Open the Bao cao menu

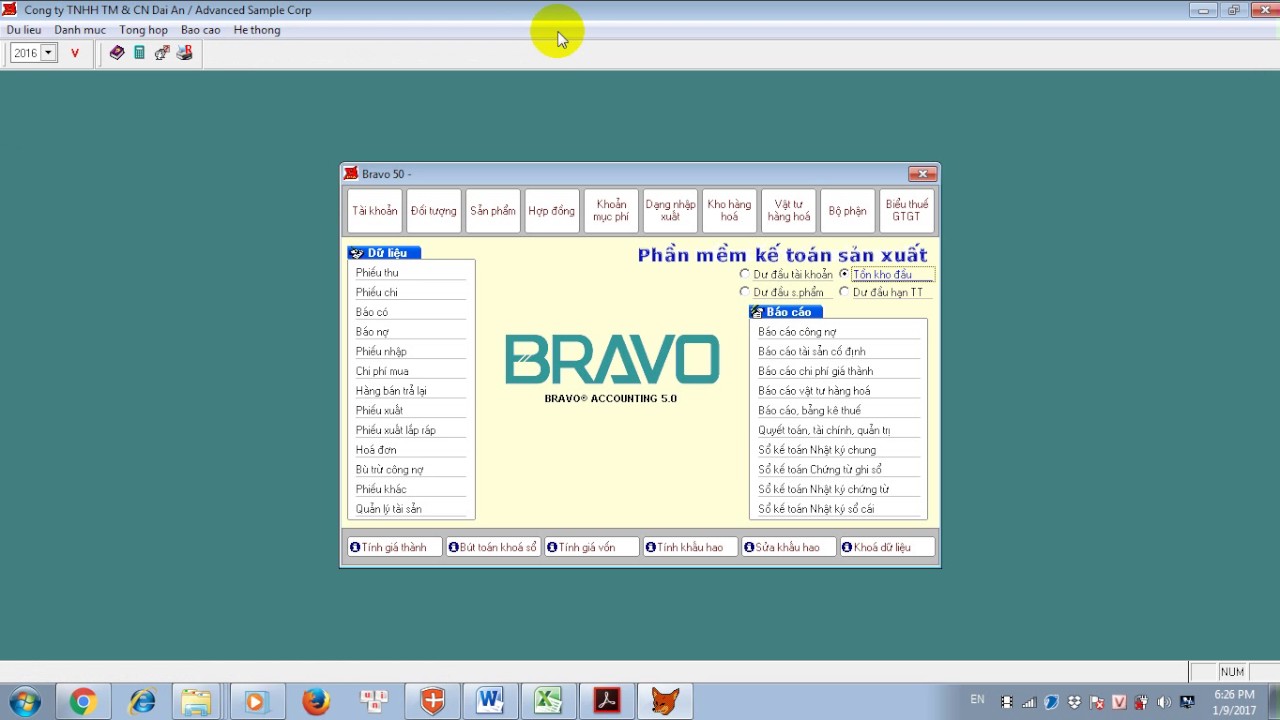point(201,30)
